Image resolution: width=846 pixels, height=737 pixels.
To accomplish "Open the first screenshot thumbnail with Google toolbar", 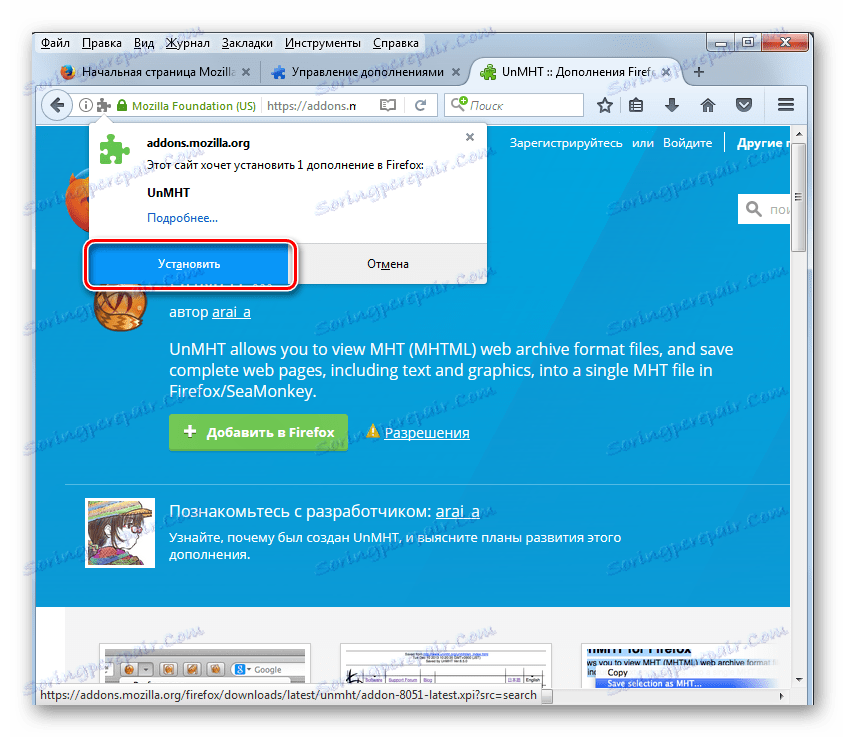I will [205, 665].
